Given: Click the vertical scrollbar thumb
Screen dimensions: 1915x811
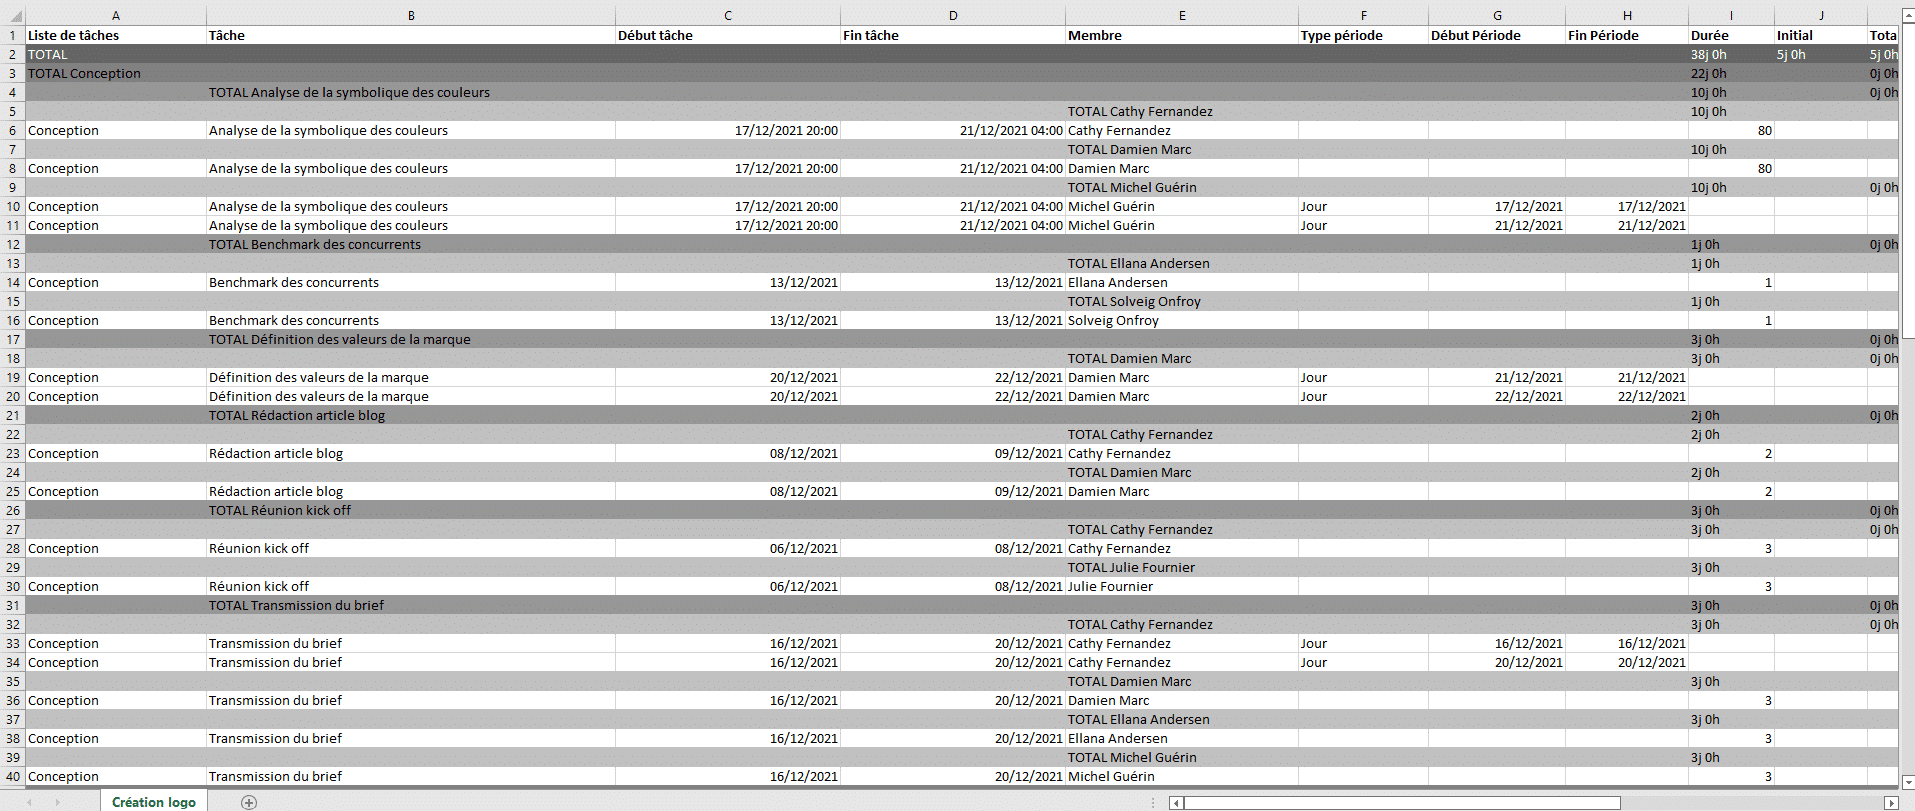Looking at the screenshot, I should pyautogui.click(x=1907, y=180).
